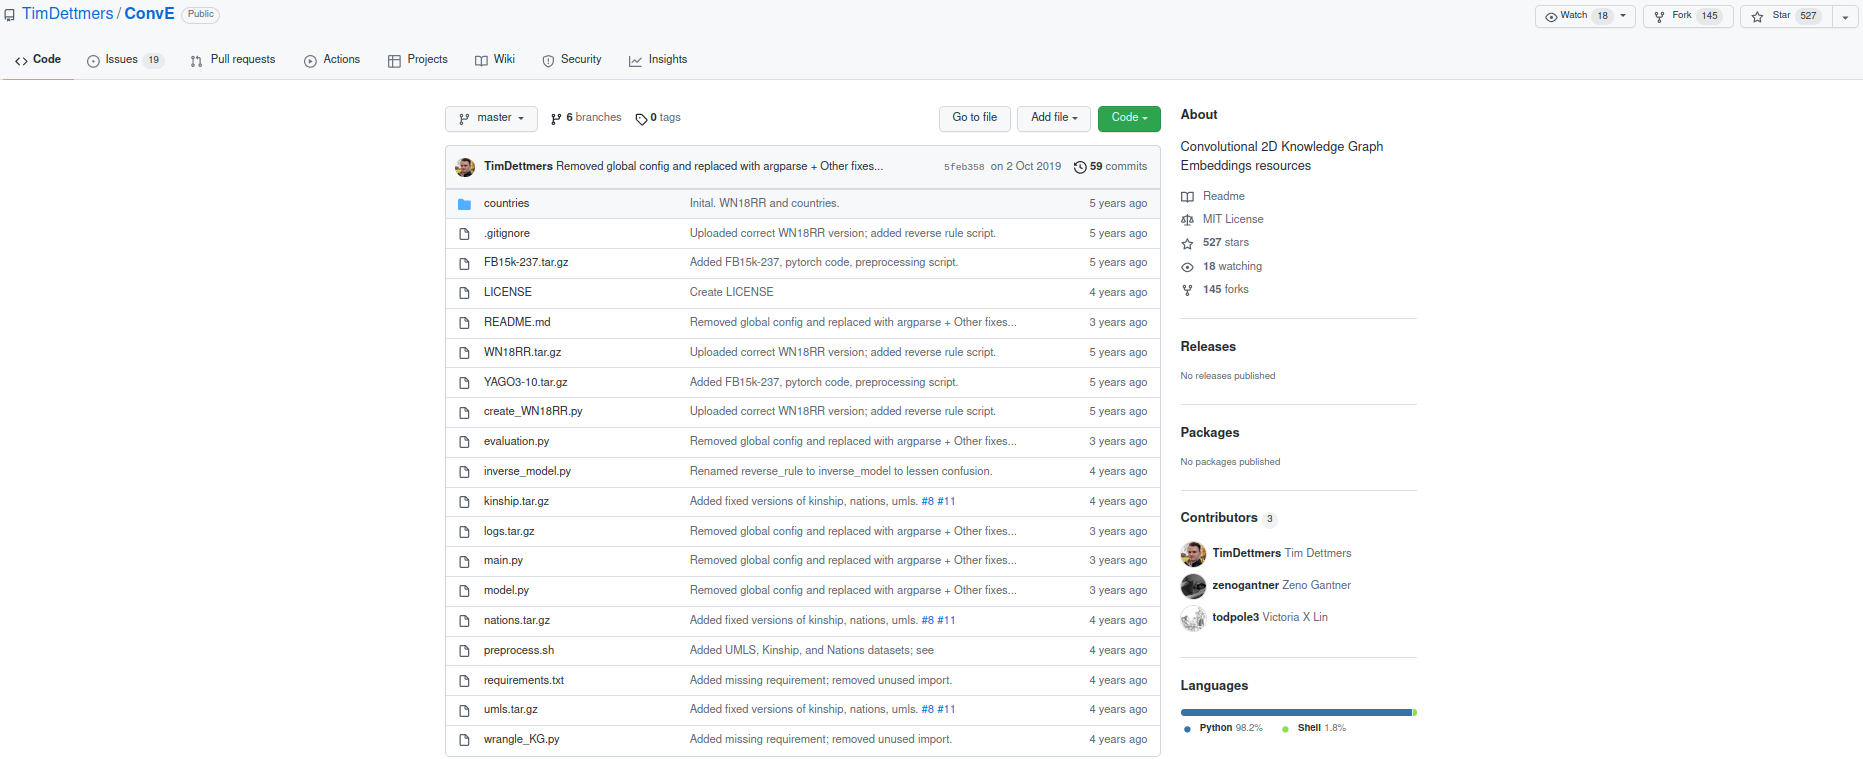The width and height of the screenshot is (1863, 759).
Task: Expand the star lists dropdown arrow
Action: pyautogui.click(x=1845, y=17)
